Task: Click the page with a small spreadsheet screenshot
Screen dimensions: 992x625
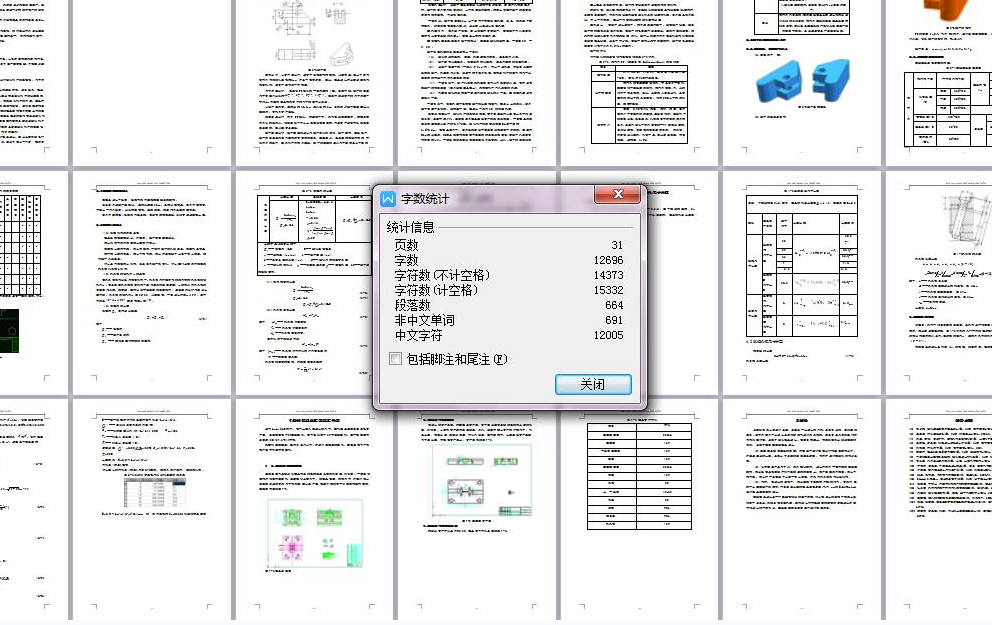Action: coord(151,509)
